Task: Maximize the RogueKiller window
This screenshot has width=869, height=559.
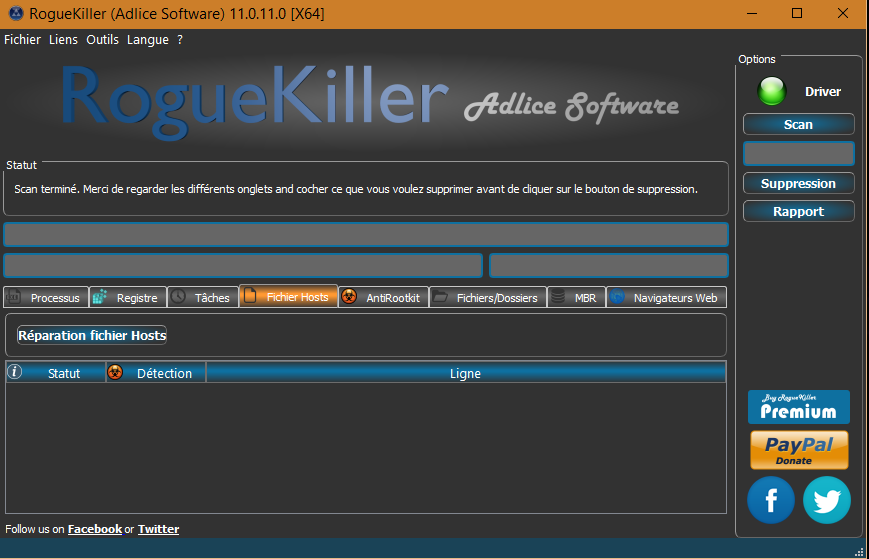Action: (797, 13)
